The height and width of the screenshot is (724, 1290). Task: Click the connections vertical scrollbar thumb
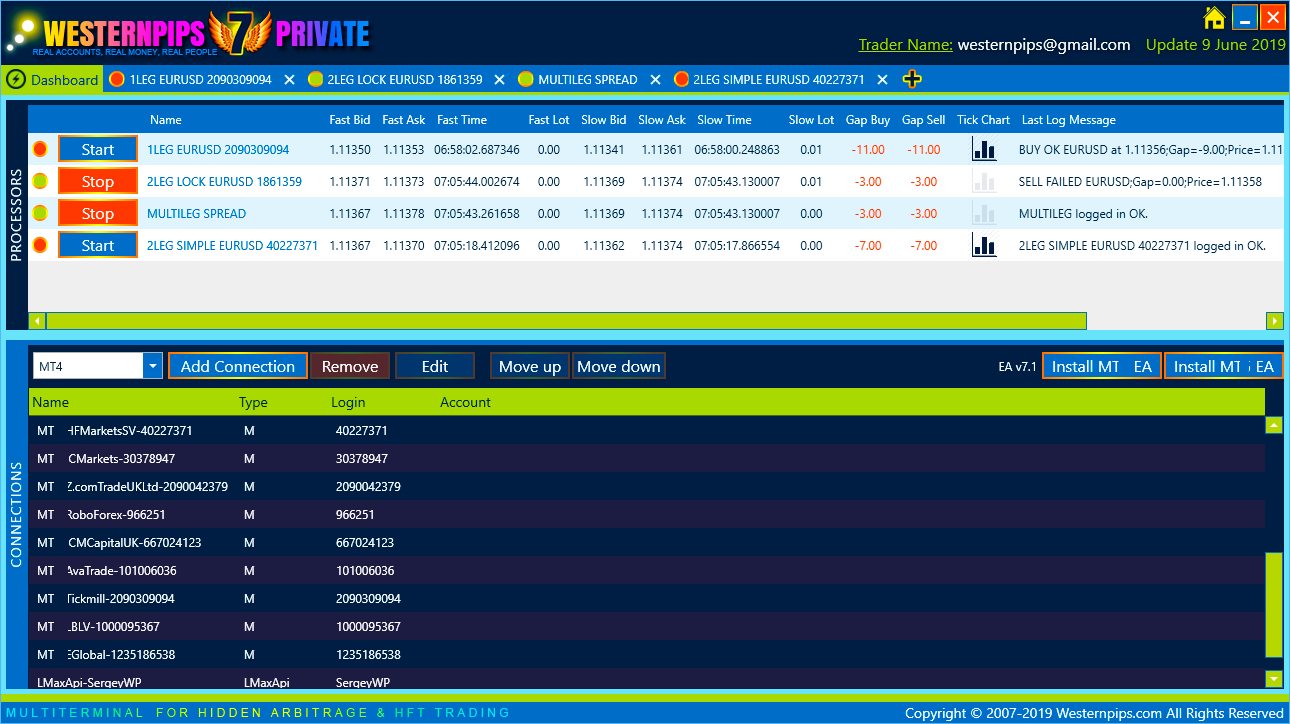coord(1274,604)
